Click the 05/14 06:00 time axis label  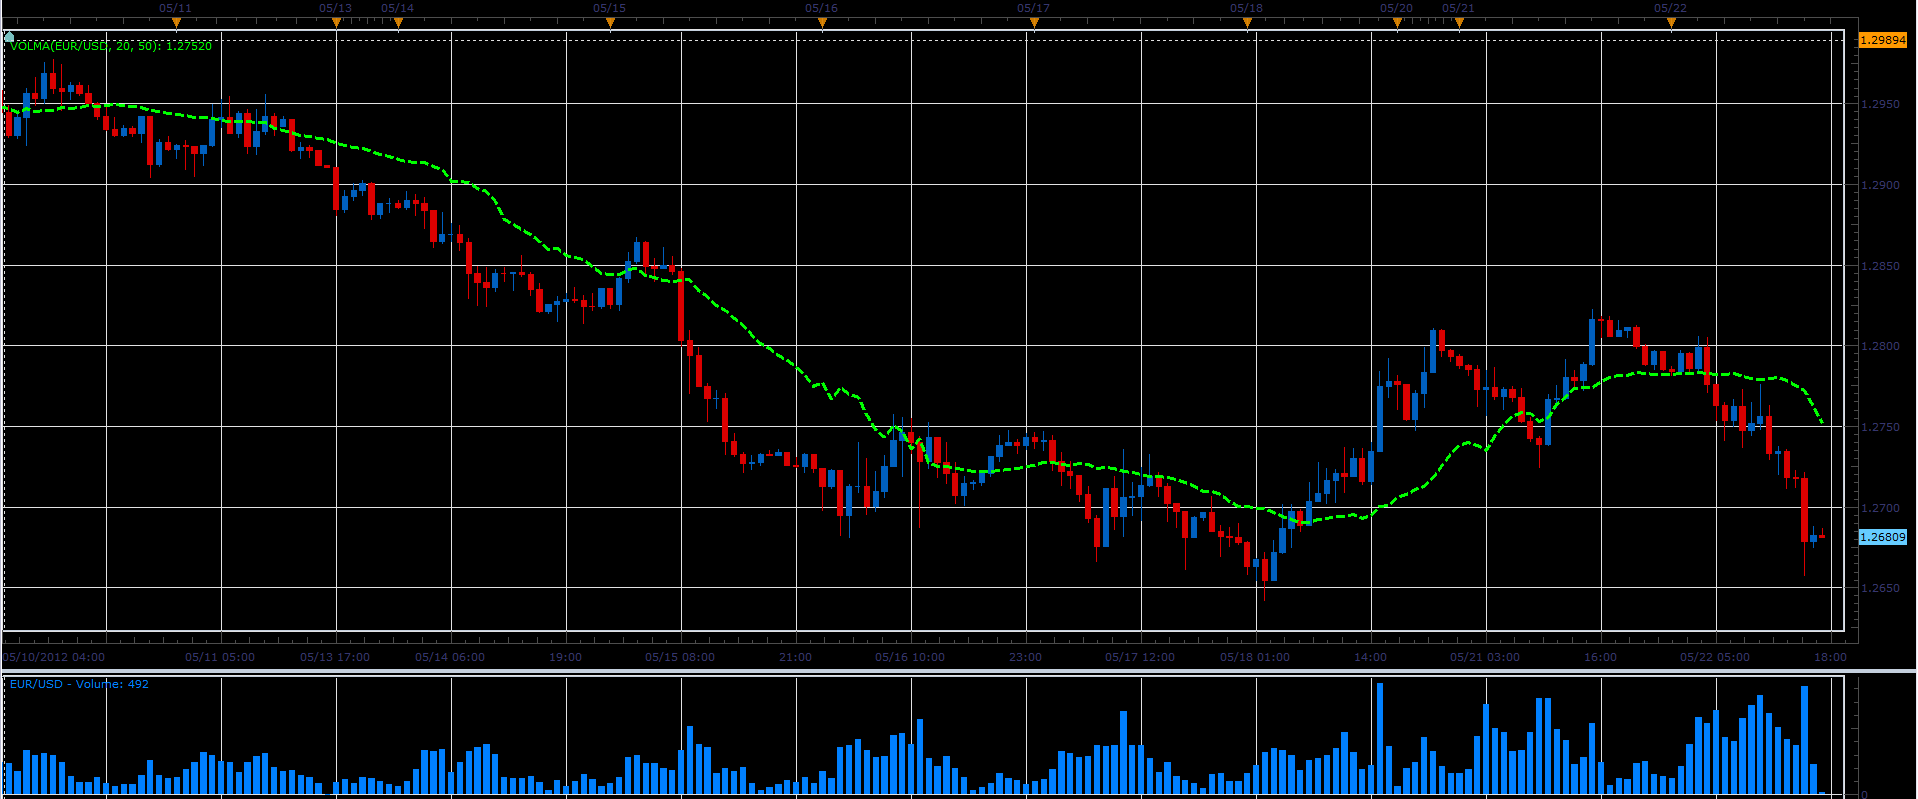point(450,657)
